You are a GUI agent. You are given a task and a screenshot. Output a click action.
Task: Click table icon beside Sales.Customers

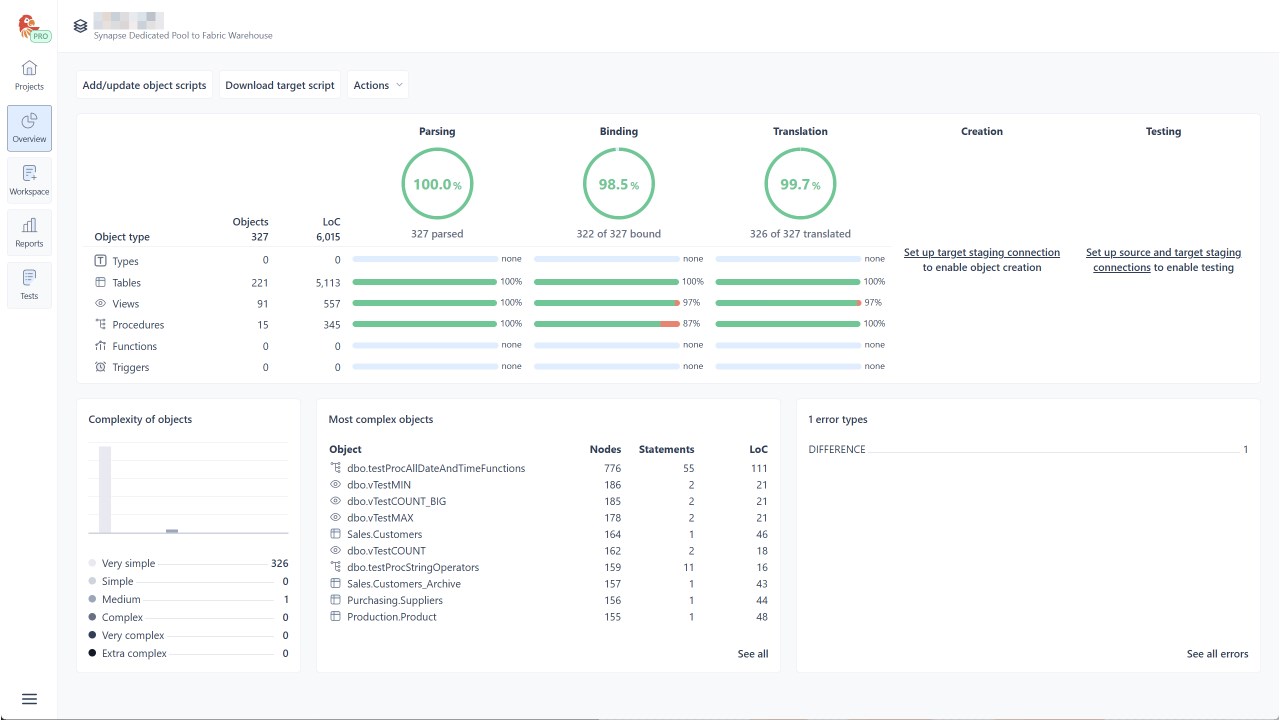pyautogui.click(x=335, y=534)
